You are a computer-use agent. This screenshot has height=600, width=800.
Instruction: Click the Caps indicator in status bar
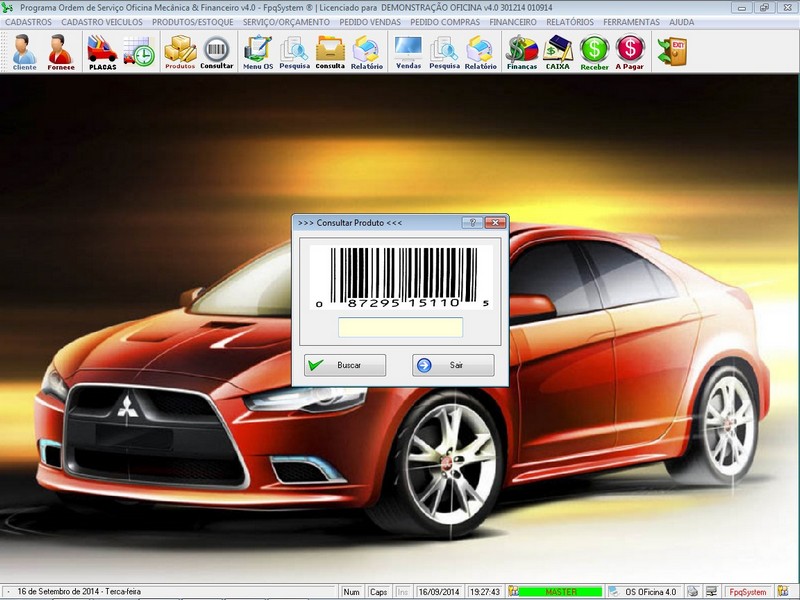(x=379, y=592)
